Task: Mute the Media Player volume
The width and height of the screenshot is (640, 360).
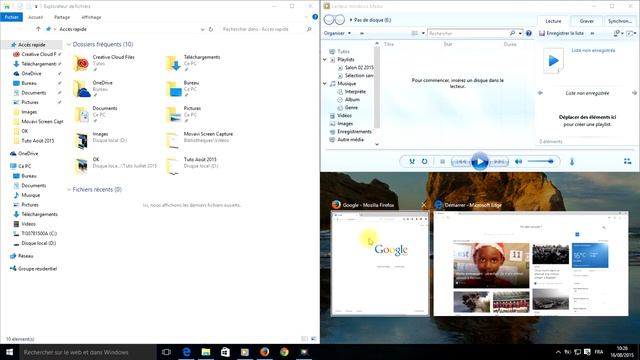Action: (x=518, y=162)
